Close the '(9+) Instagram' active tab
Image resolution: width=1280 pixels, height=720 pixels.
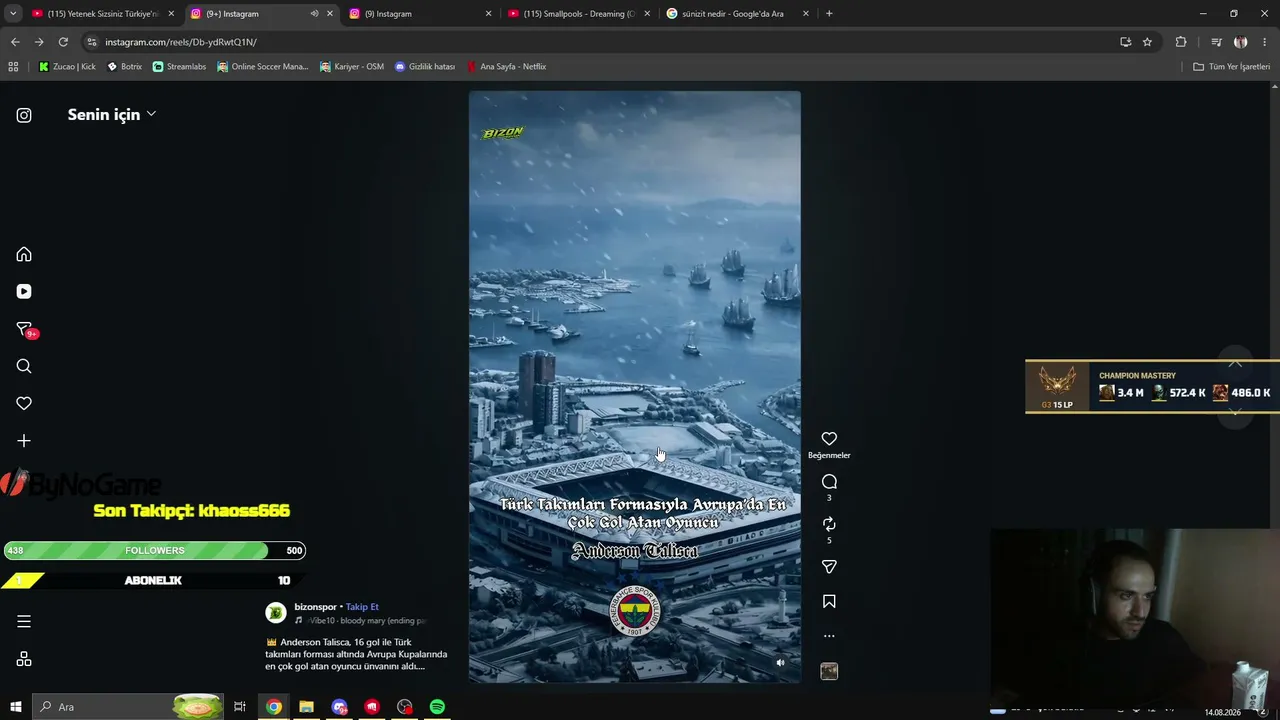pyautogui.click(x=330, y=14)
